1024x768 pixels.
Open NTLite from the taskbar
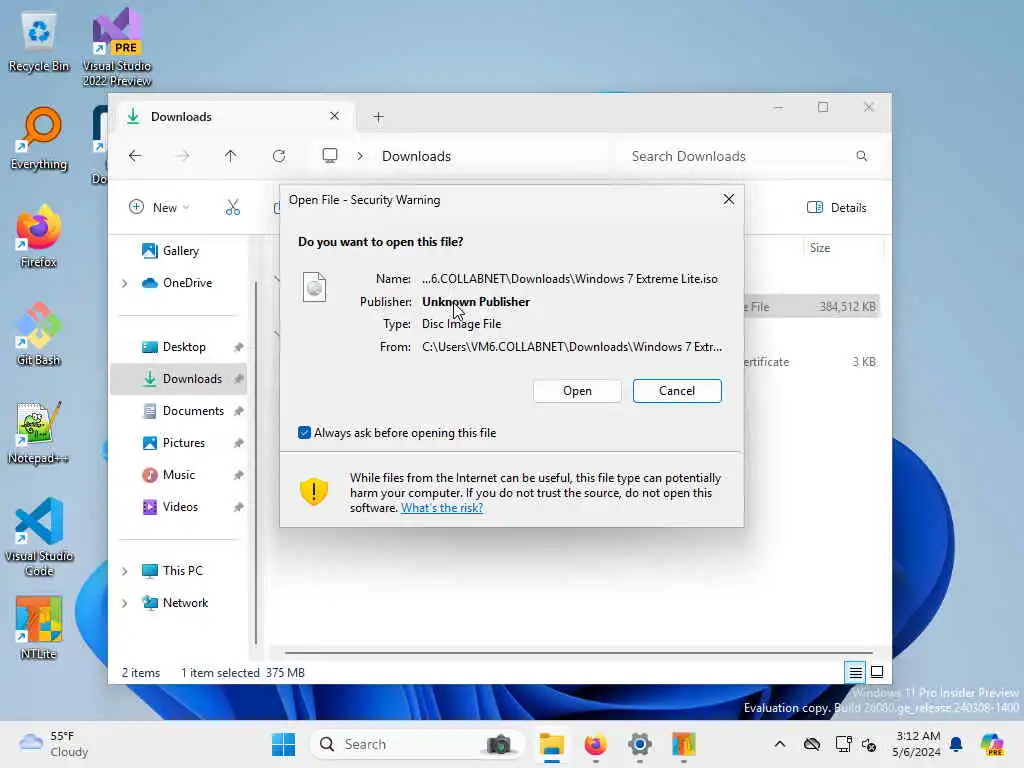click(x=684, y=744)
